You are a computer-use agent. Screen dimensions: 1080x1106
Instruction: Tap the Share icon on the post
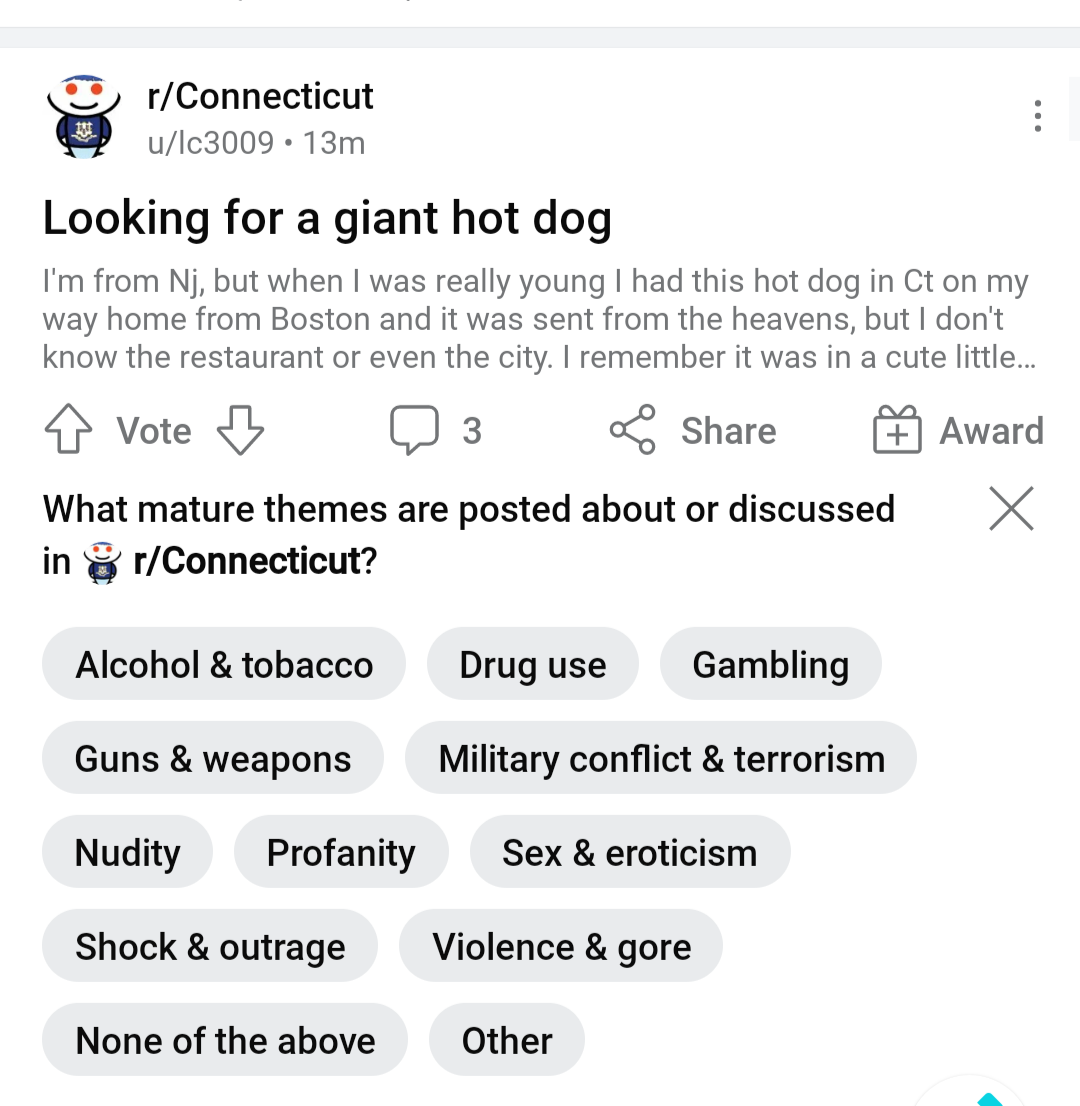coord(633,430)
